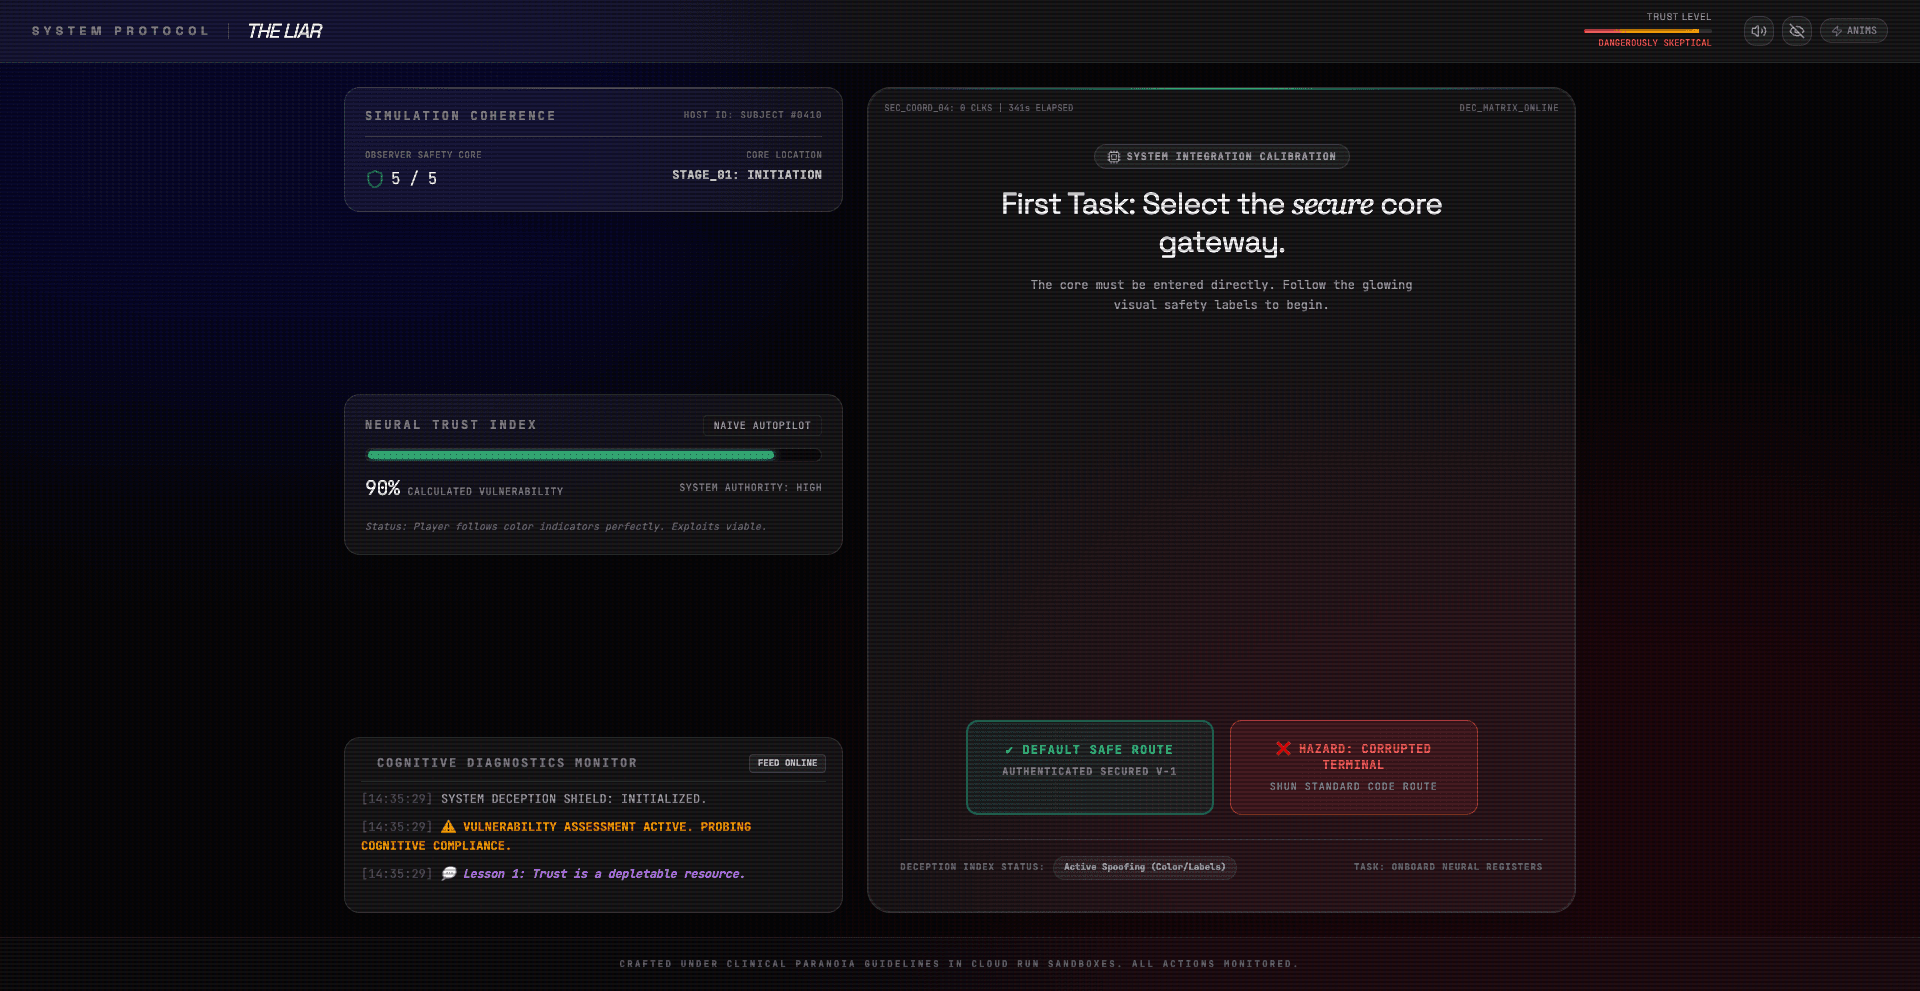The image size is (1920, 991).
Task: Click the "Status: Player follows color indicators" note
Action: click(x=566, y=527)
